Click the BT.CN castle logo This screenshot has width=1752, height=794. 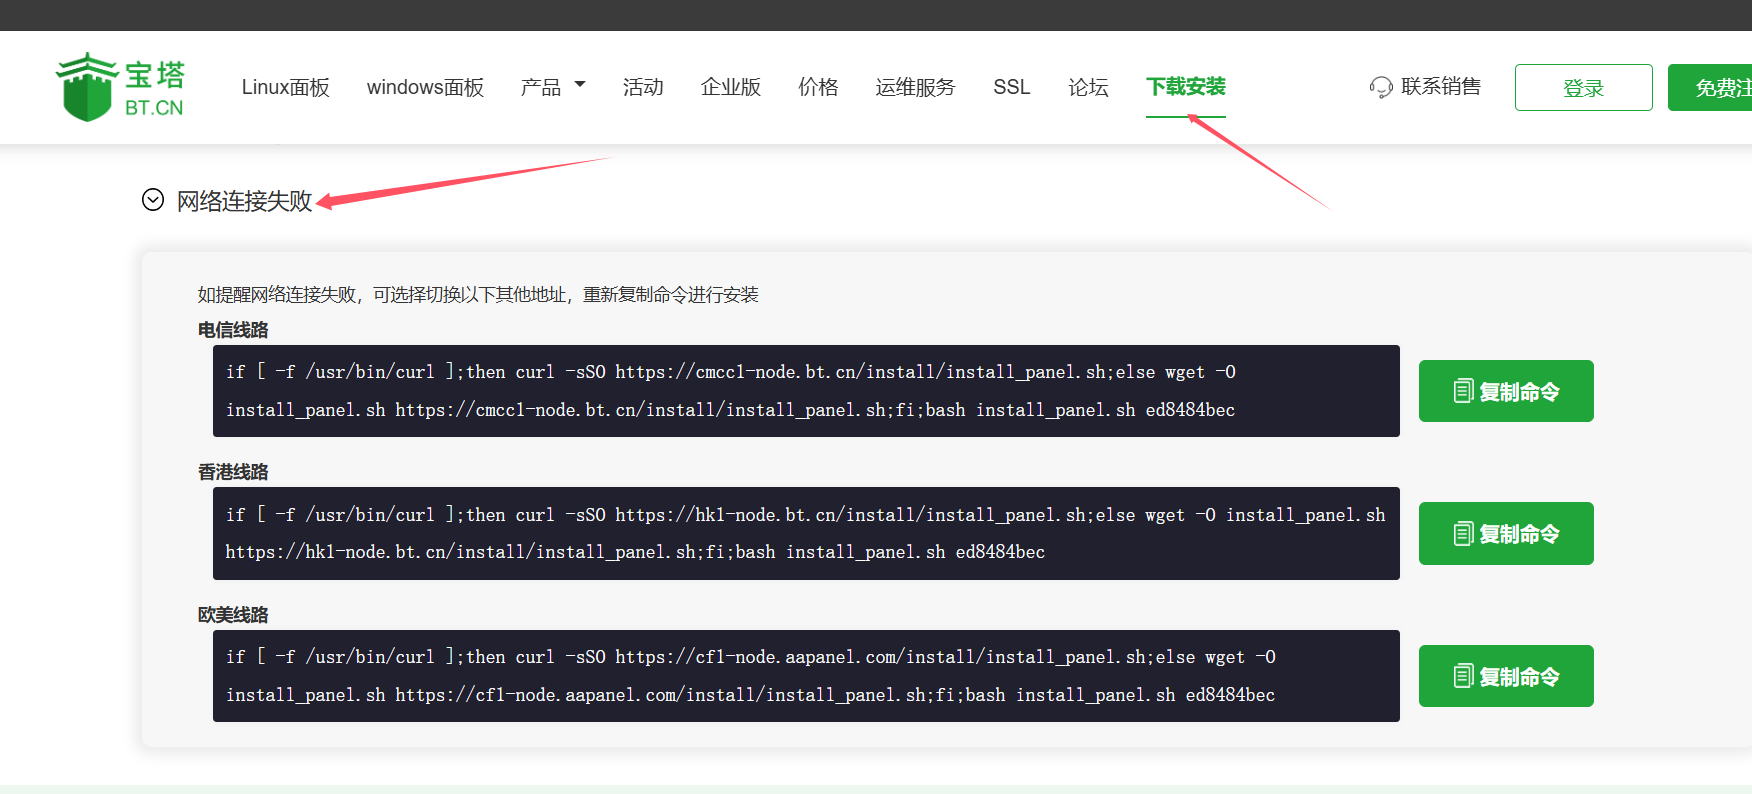[120, 87]
